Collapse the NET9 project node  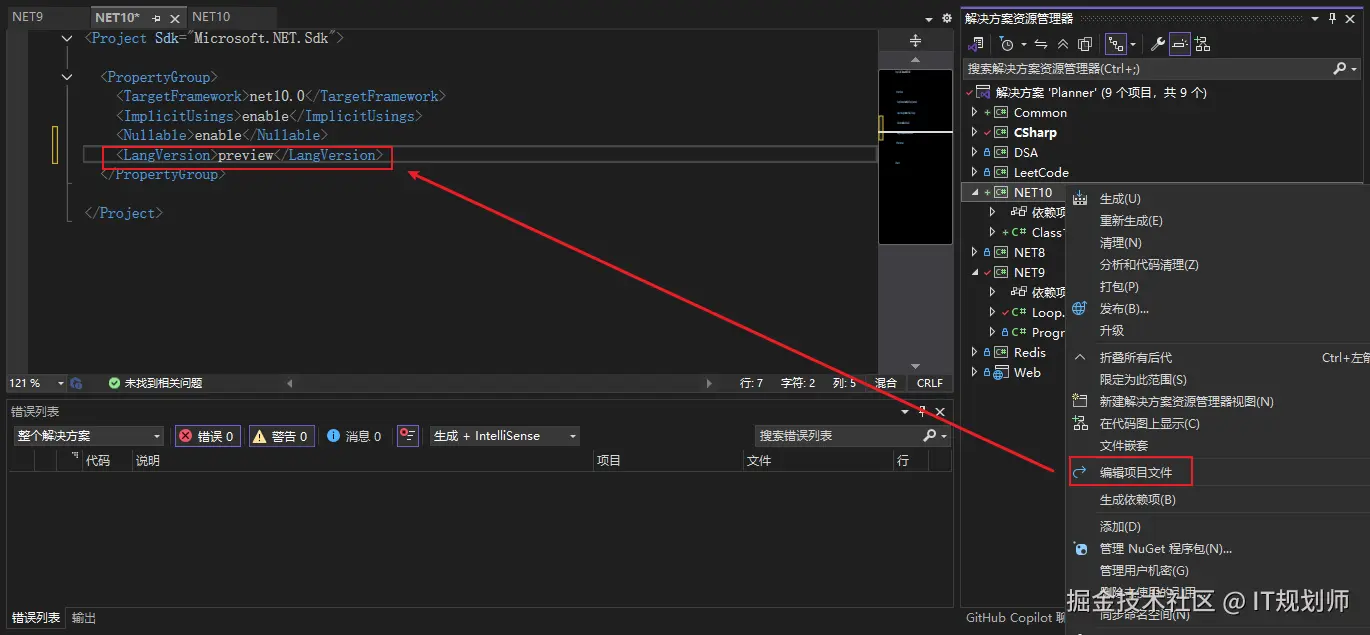coord(975,272)
